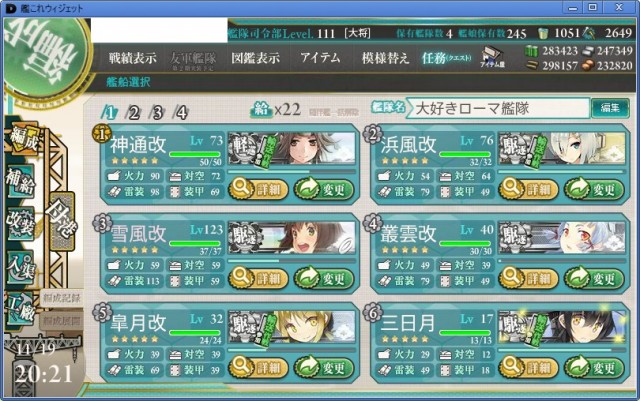Click 変更 button for 三日月
The height and width of the screenshot is (401, 640).
[x=594, y=368]
